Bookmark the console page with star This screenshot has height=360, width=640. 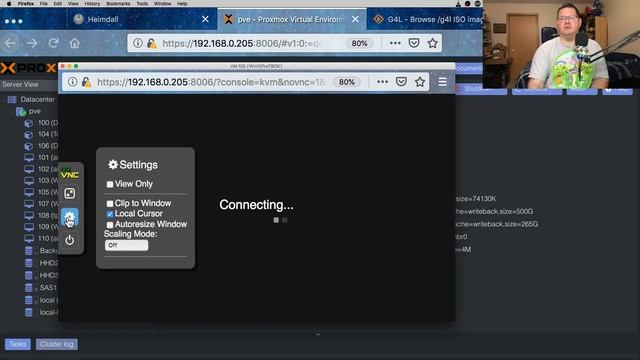tap(420, 82)
